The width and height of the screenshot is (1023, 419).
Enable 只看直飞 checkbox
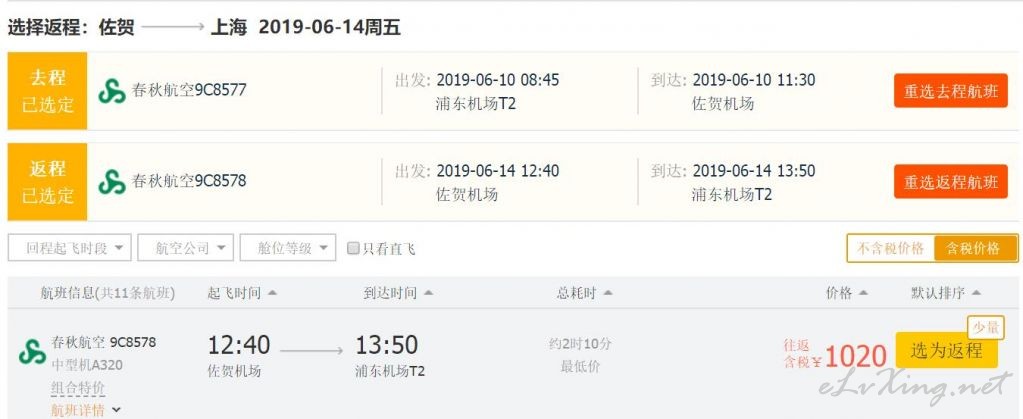(353, 248)
